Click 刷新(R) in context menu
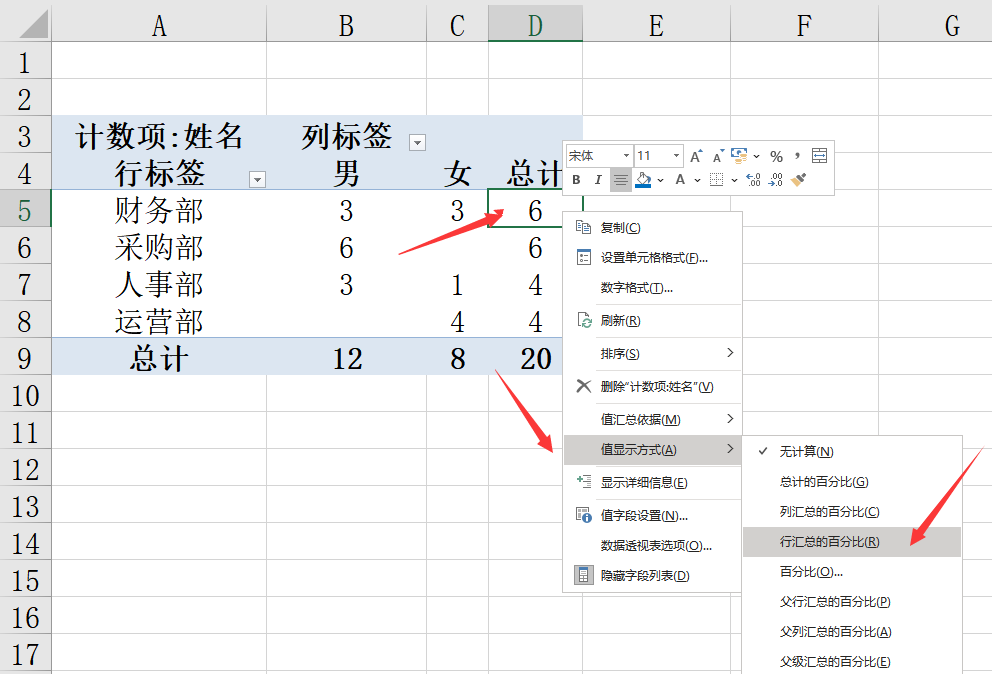This screenshot has width=992, height=674. (x=652, y=321)
